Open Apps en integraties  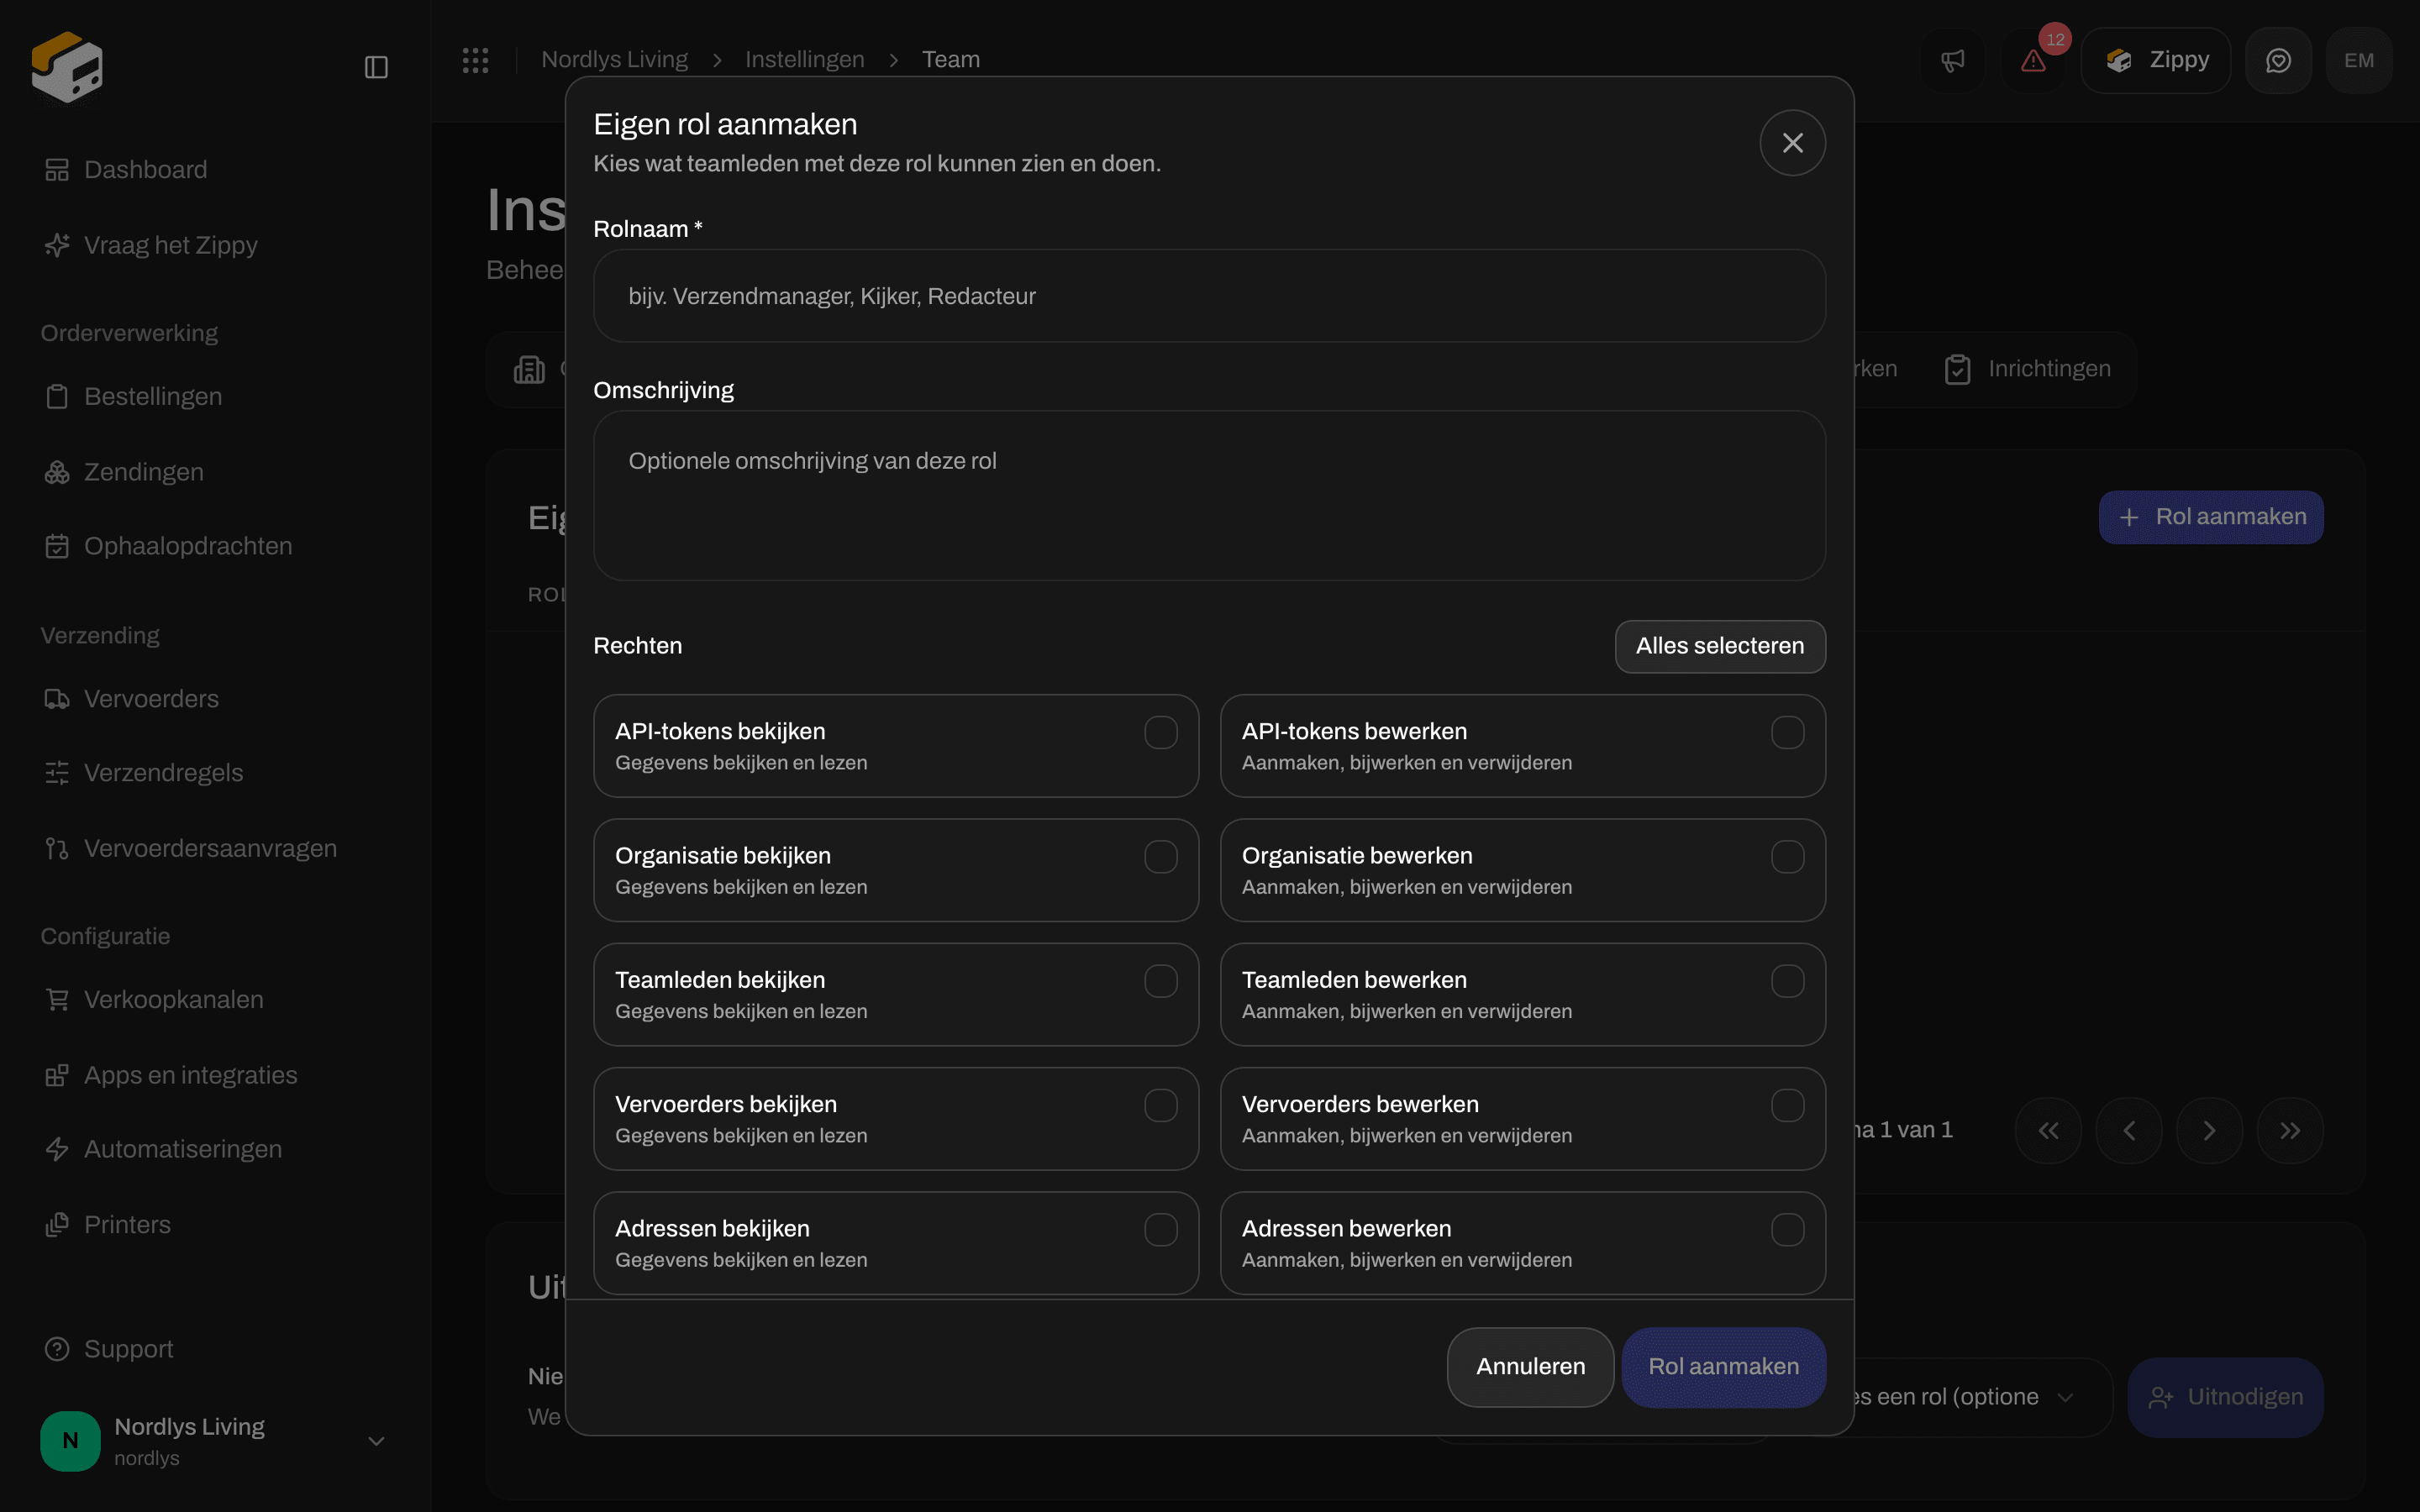pos(170,1075)
